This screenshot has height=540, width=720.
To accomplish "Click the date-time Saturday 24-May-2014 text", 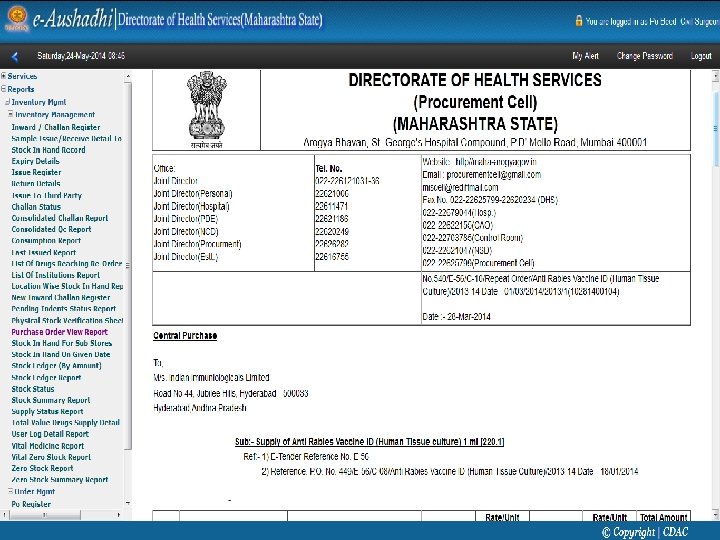I will 81,56.
